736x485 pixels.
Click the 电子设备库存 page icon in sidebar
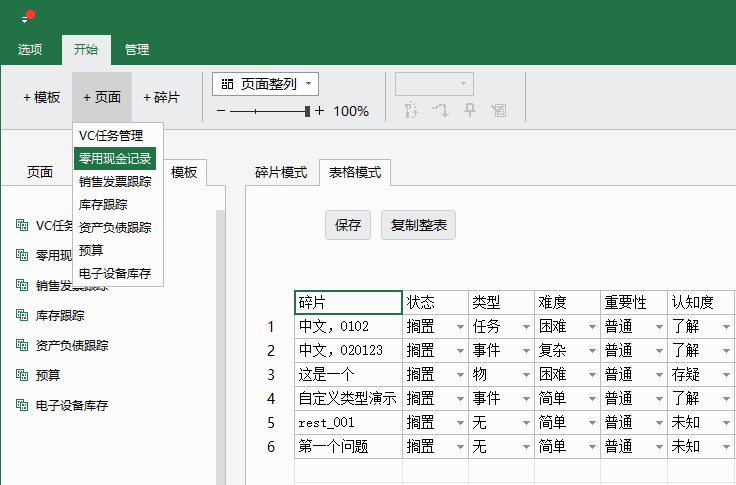tap(21, 405)
